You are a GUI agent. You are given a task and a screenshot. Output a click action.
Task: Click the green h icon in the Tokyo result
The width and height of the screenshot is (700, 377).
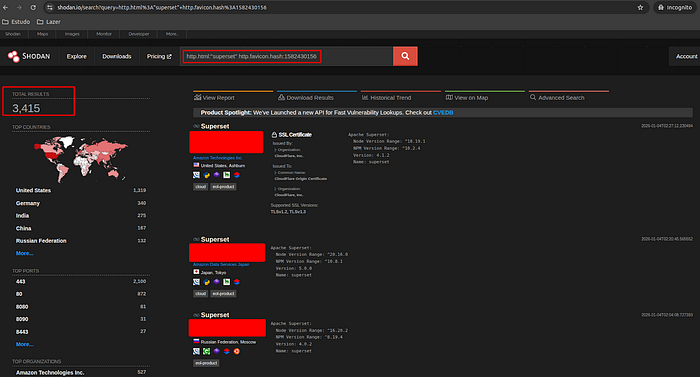tap(227, 282)
